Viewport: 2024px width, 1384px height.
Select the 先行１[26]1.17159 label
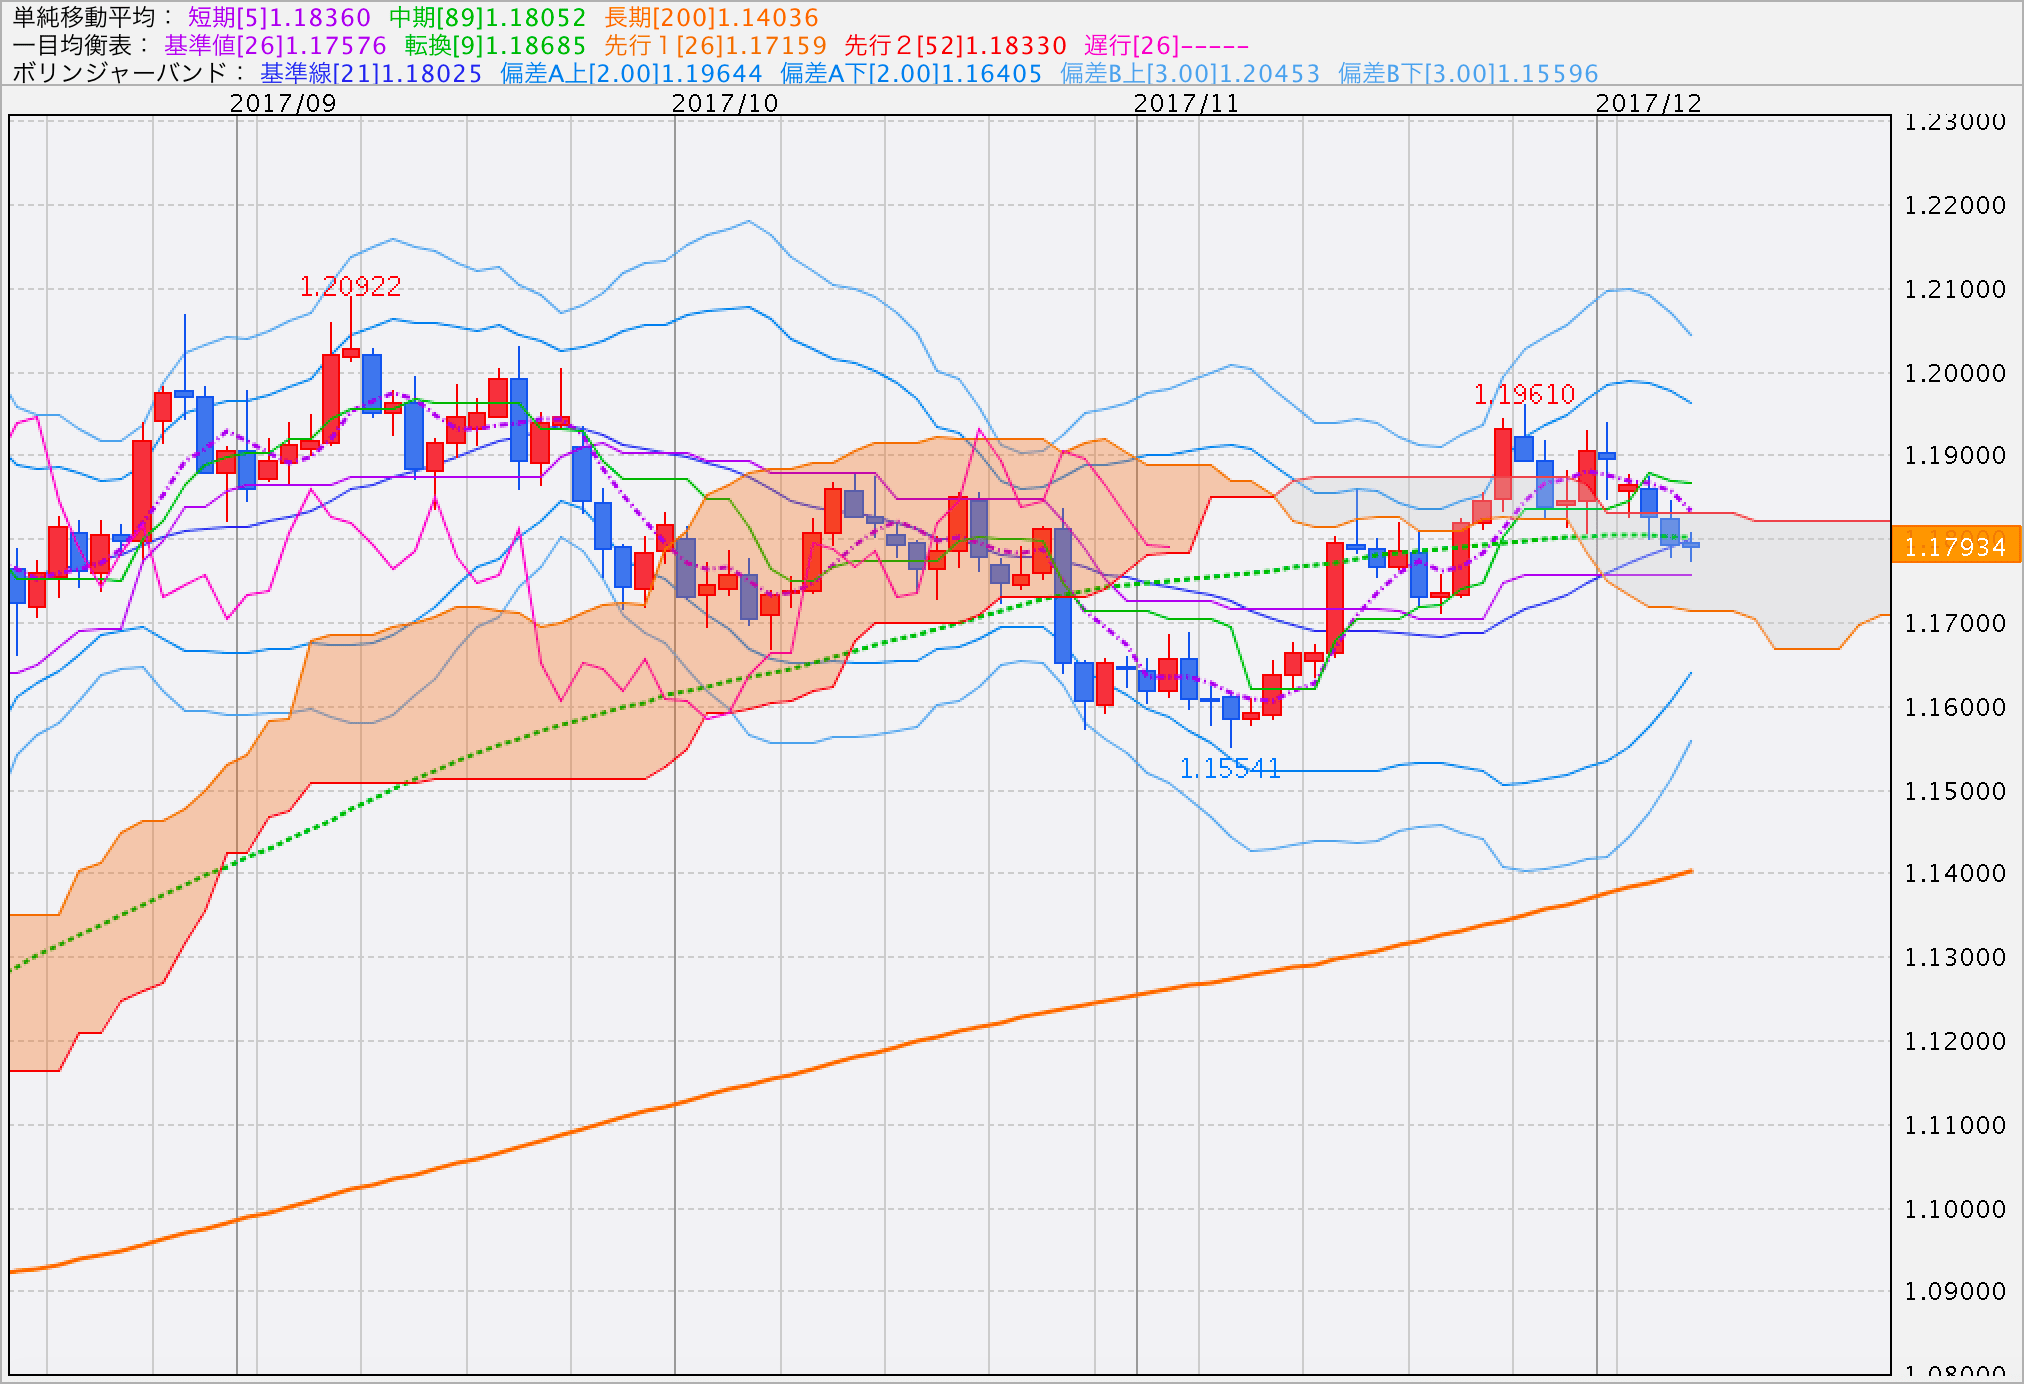pyautogui.click(x=716, y=45)
